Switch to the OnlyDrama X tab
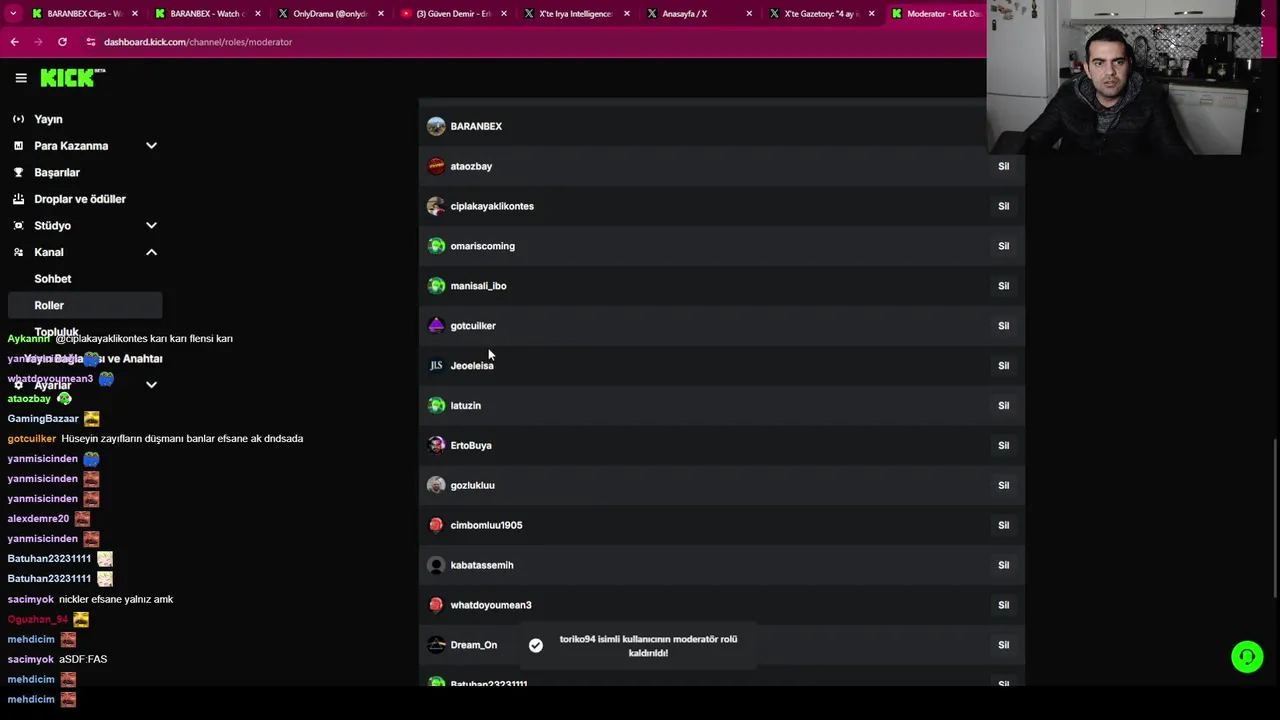 click(x=330, y=14)
